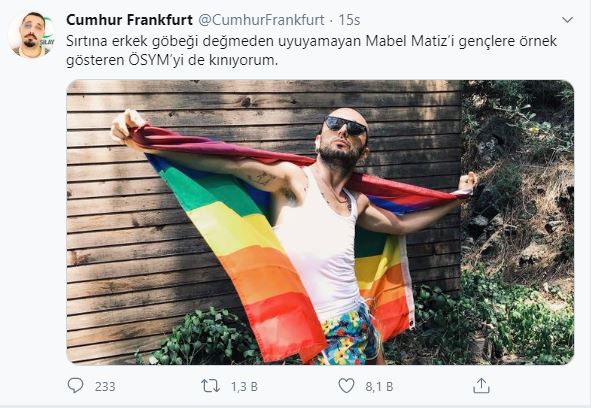Click the word kınıyorum ending the tweet
Image resolution: width=597 pixels, height=408 pixels.
pos(243,61)
